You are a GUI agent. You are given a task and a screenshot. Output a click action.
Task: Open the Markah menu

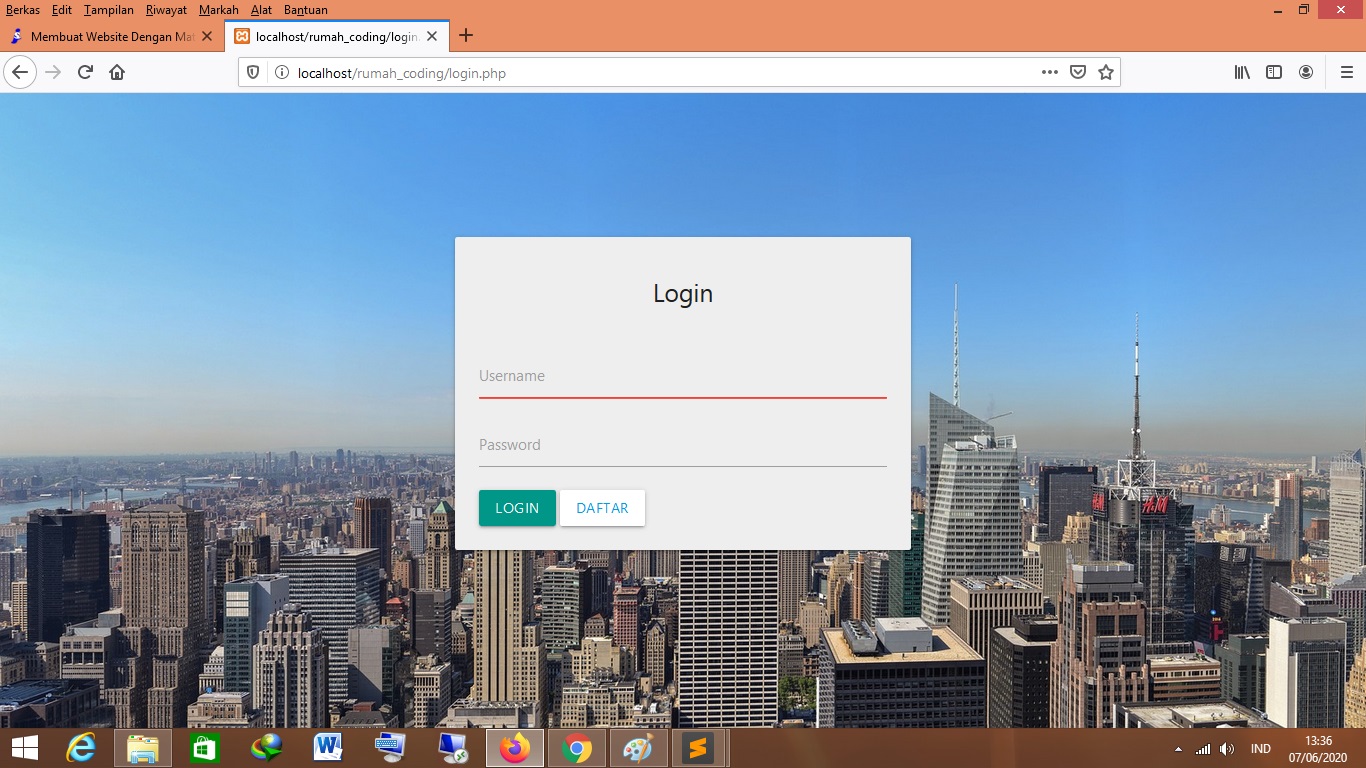coord(218,10)
